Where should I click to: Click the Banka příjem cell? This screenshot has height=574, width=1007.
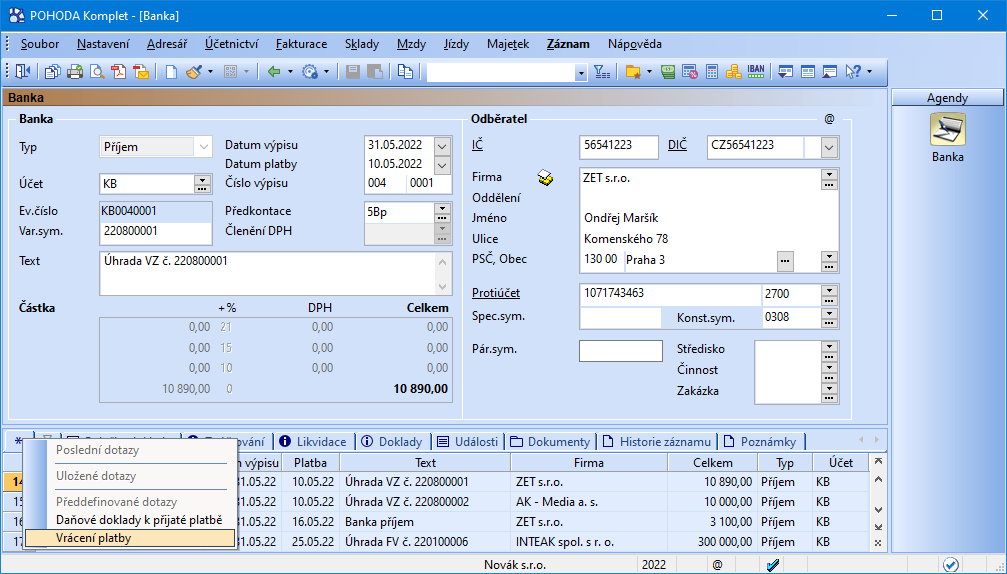(x=425, y=522)
